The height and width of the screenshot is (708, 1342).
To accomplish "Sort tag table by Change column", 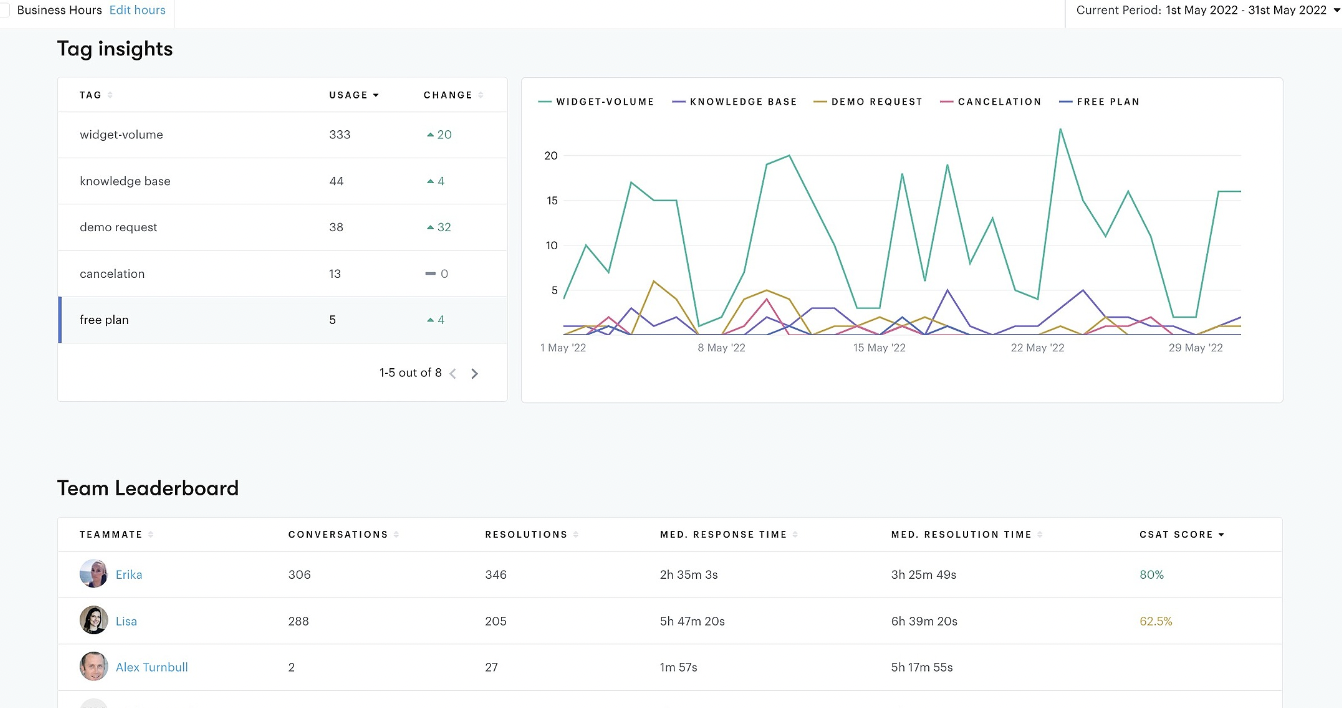I will coord(453,95).
